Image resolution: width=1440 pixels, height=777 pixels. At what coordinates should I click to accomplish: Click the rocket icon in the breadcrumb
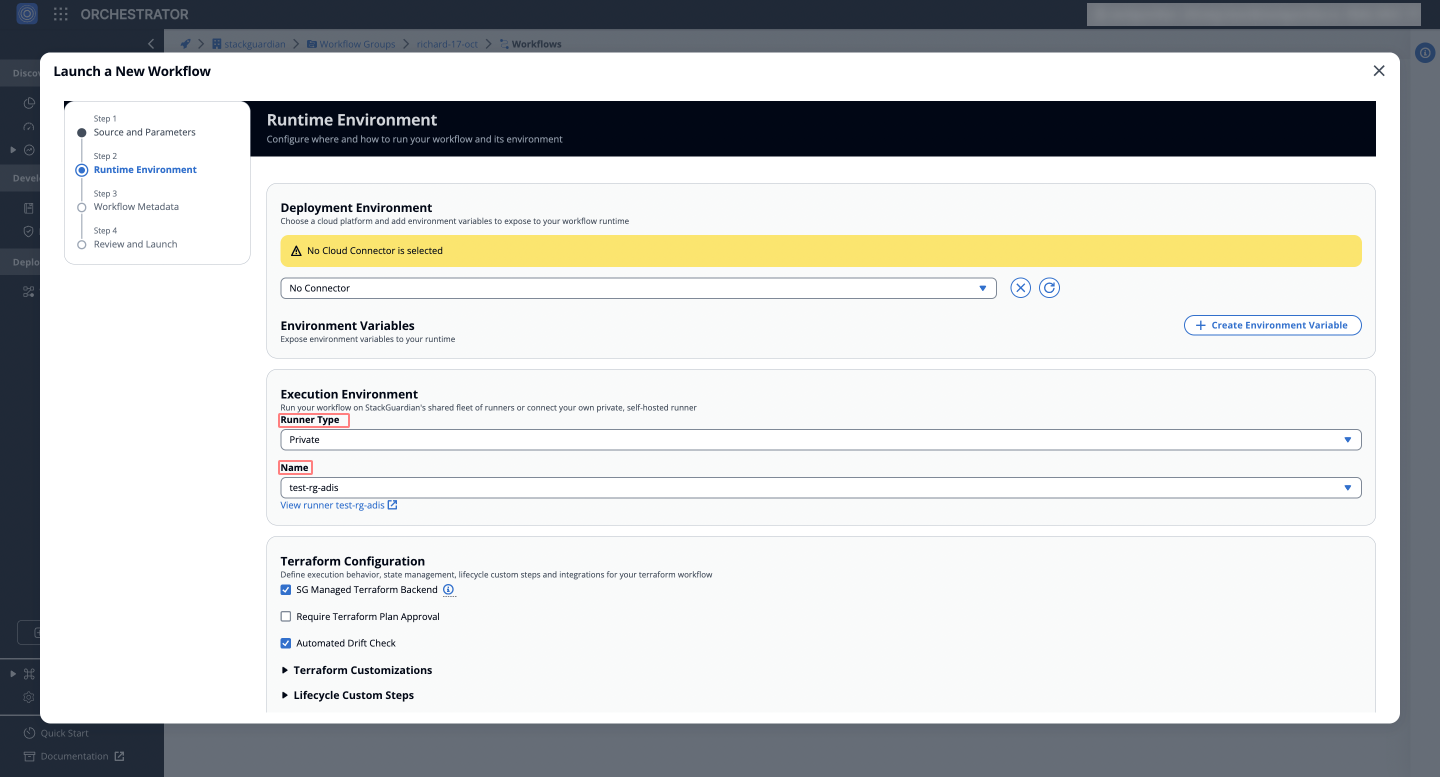pos(184,43)
